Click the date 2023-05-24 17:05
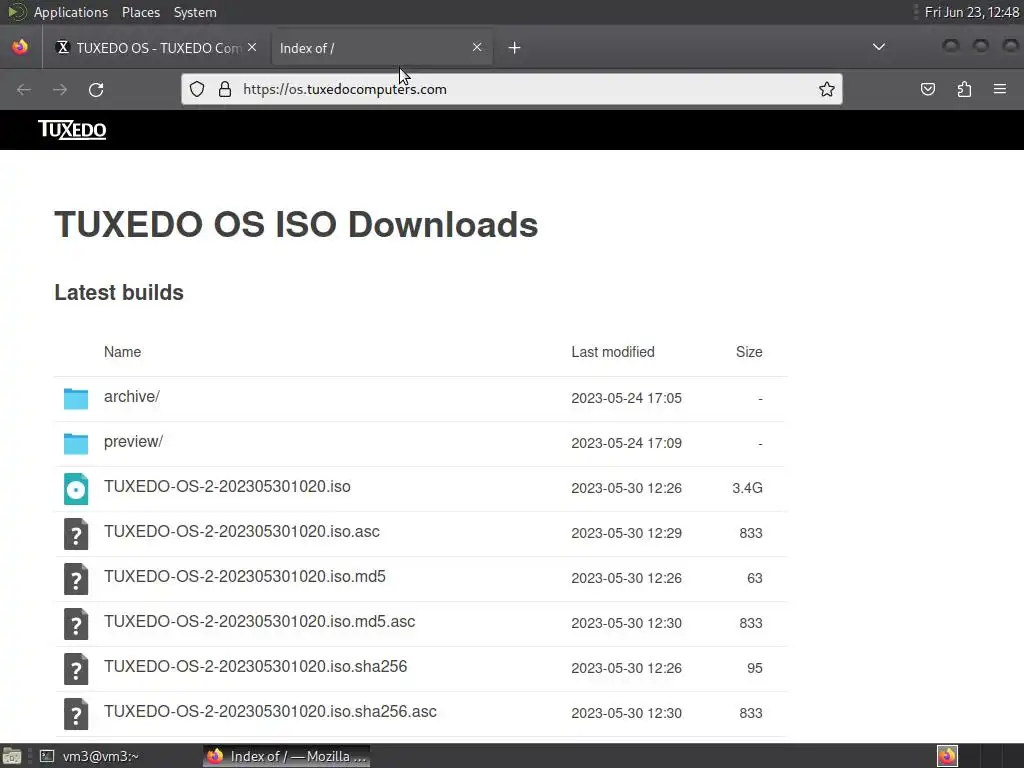The image size is (1024, 768). pos(626,398)
